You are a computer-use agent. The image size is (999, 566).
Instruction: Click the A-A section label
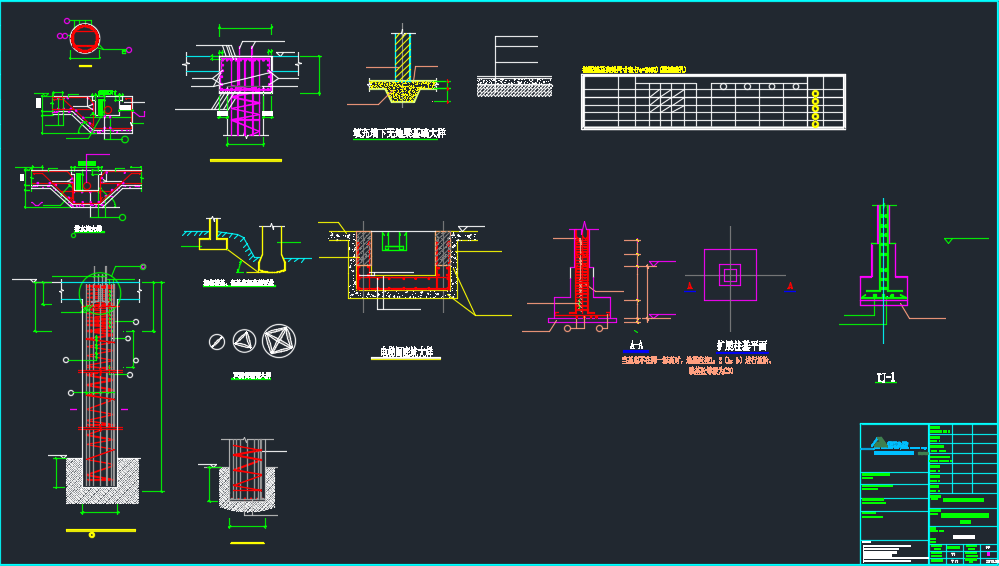click(x=636, y=345)
